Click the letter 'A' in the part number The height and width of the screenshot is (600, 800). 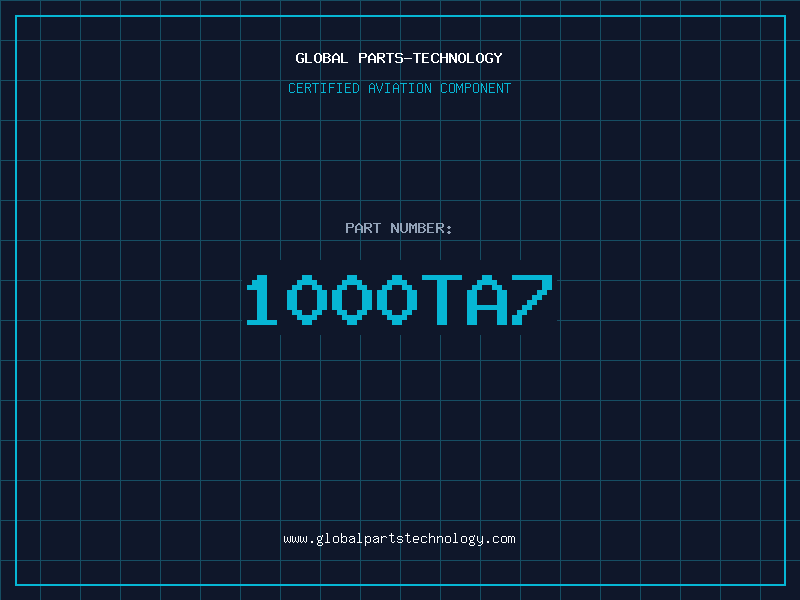click(x=487, y=300)
